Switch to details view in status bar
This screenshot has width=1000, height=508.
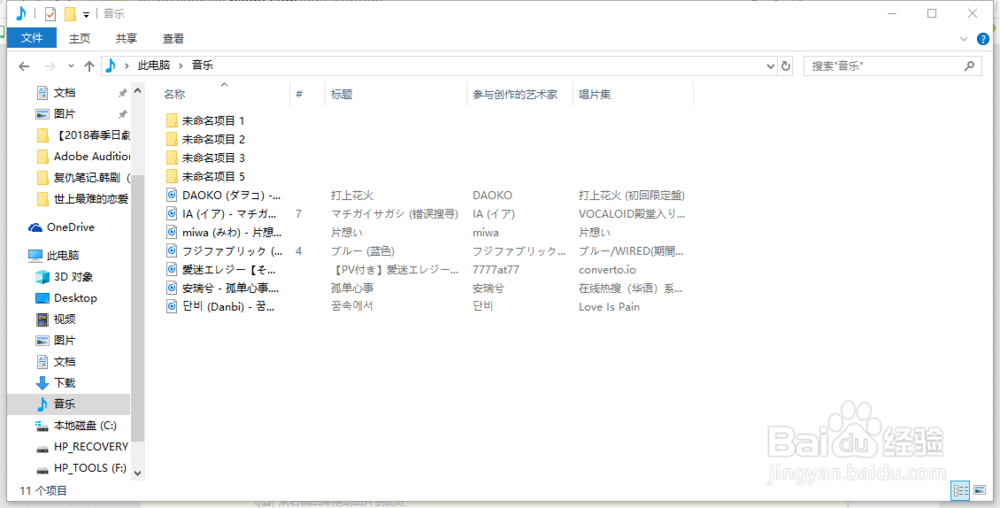click(960, 490)
